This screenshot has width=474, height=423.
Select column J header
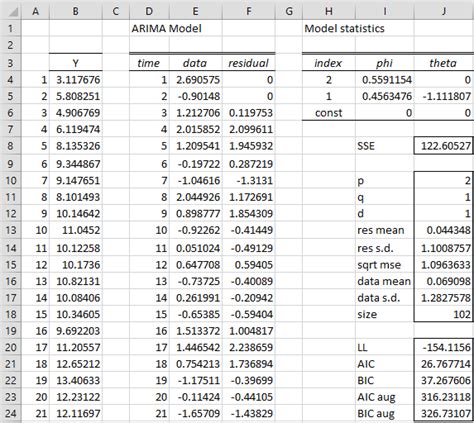click(x=444, y=11)
